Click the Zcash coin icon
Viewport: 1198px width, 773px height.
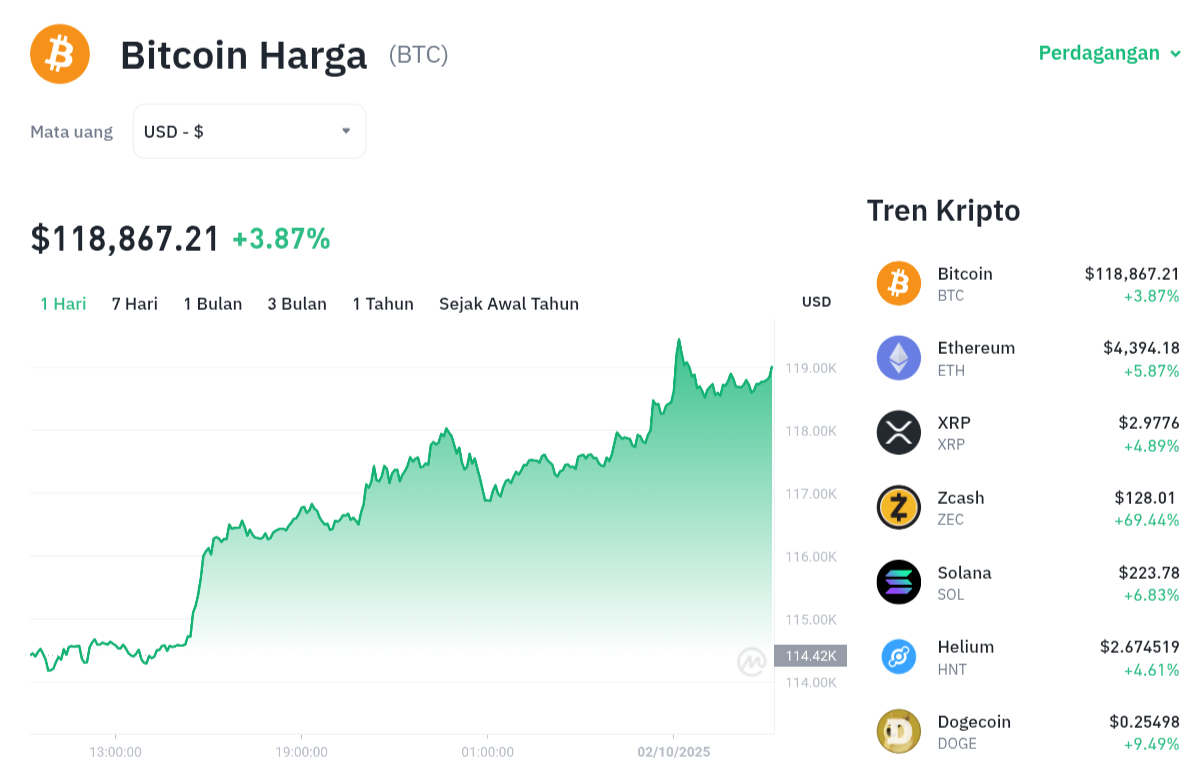click(x=898, y=507)
